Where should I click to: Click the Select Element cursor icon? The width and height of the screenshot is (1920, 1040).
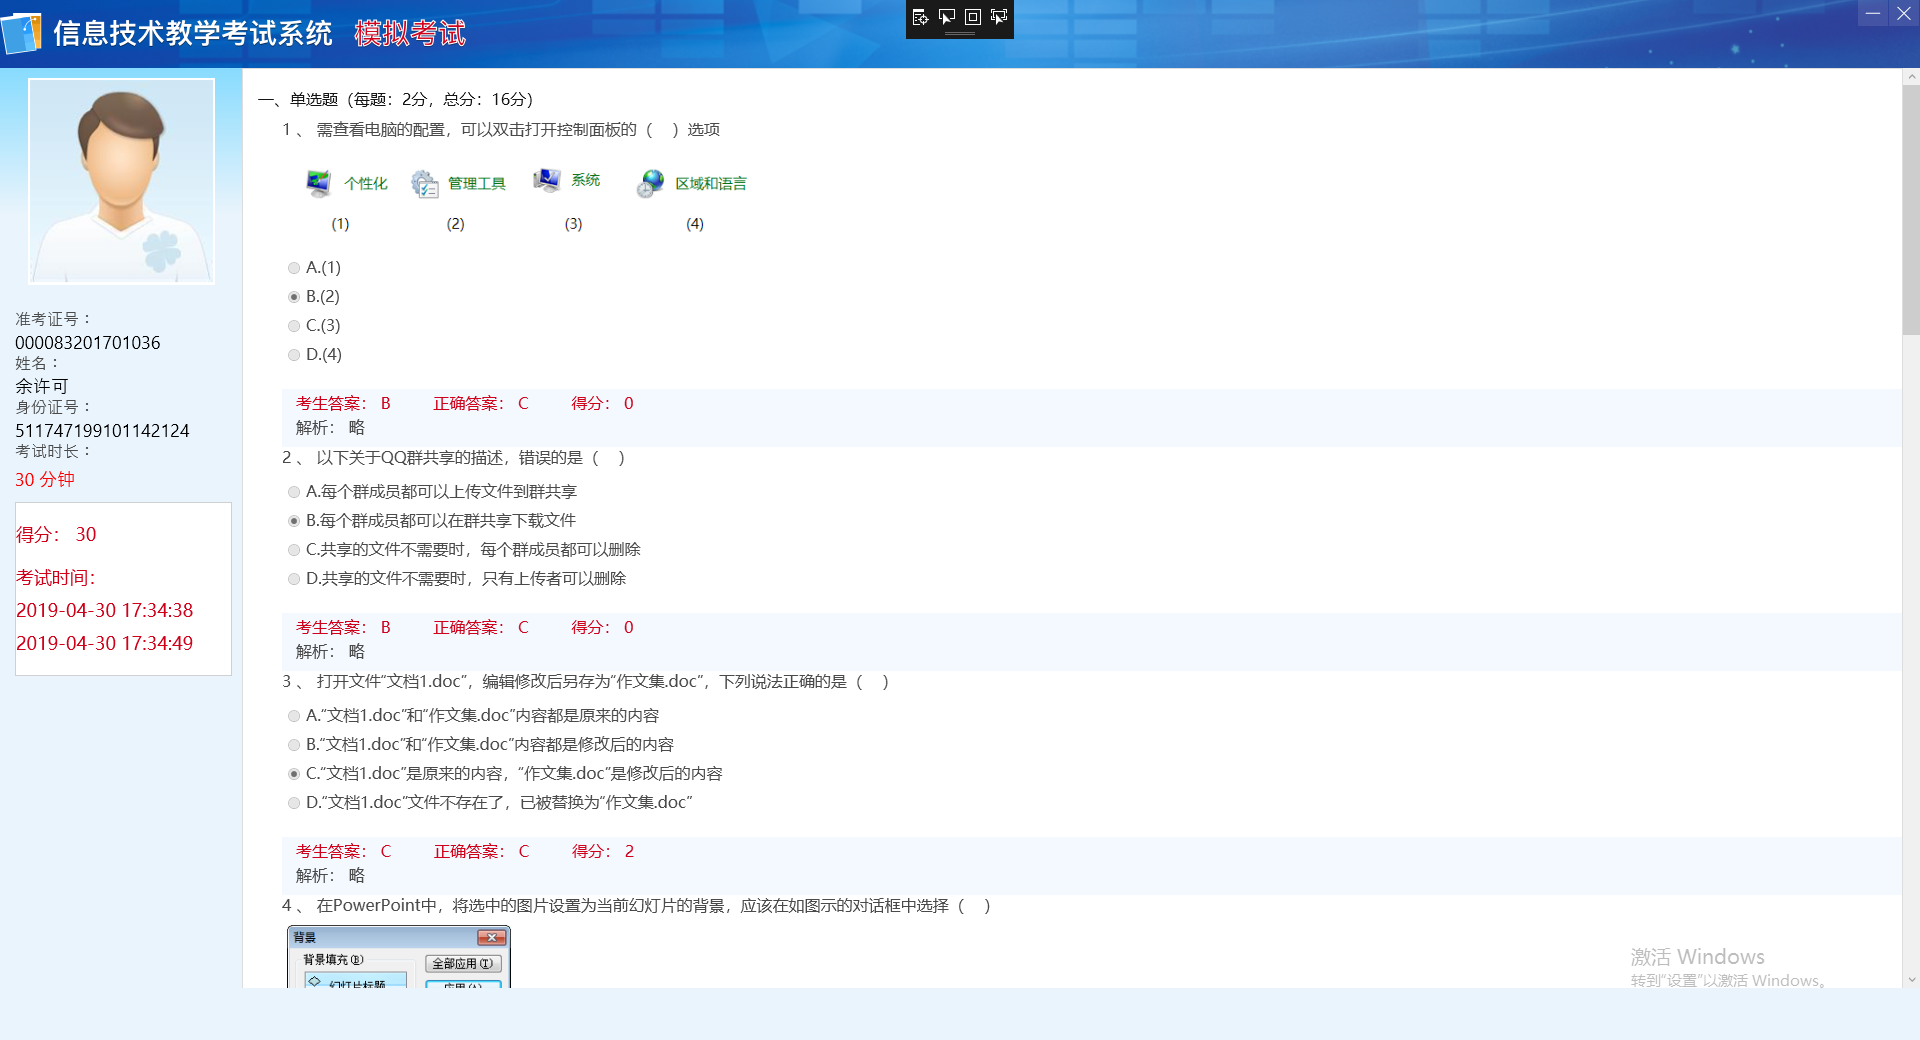tap(946, 17)
